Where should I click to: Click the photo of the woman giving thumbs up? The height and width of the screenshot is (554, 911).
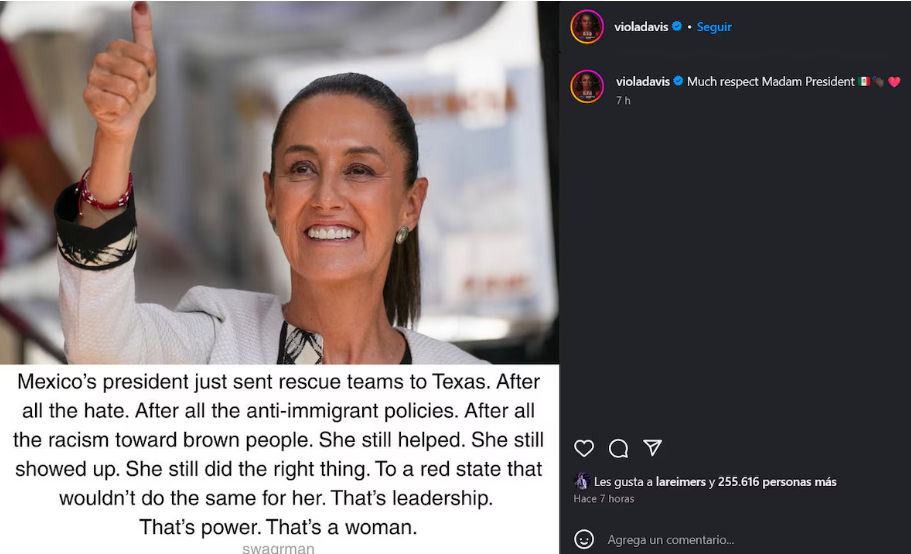click(279, 182)
